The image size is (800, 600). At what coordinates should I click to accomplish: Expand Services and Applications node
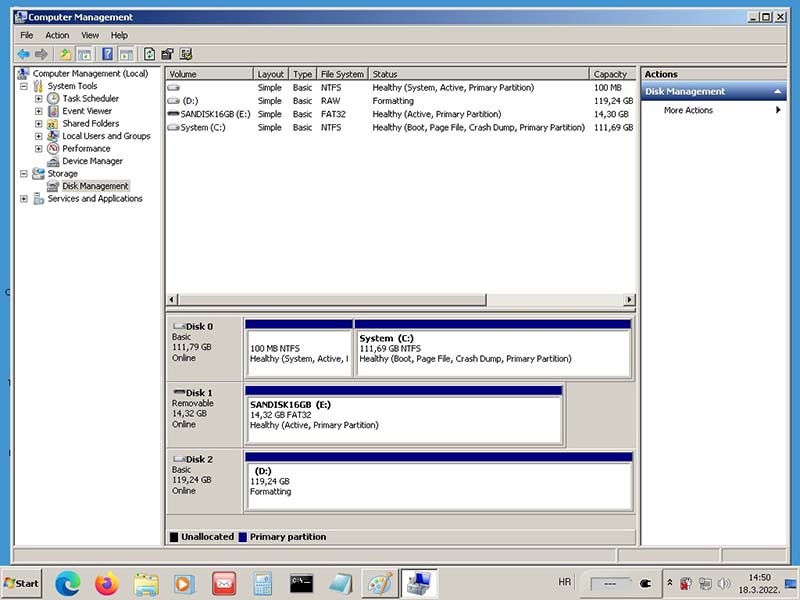24,199
